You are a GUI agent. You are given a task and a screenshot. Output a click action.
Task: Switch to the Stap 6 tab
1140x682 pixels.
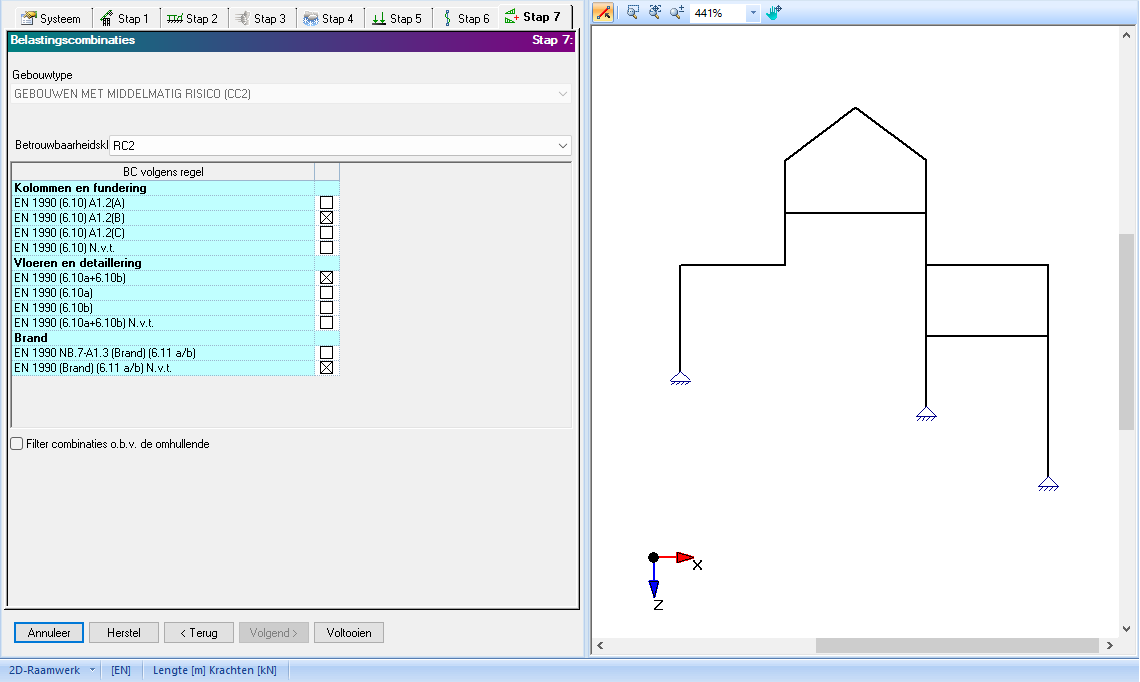[x=465, y=18]
